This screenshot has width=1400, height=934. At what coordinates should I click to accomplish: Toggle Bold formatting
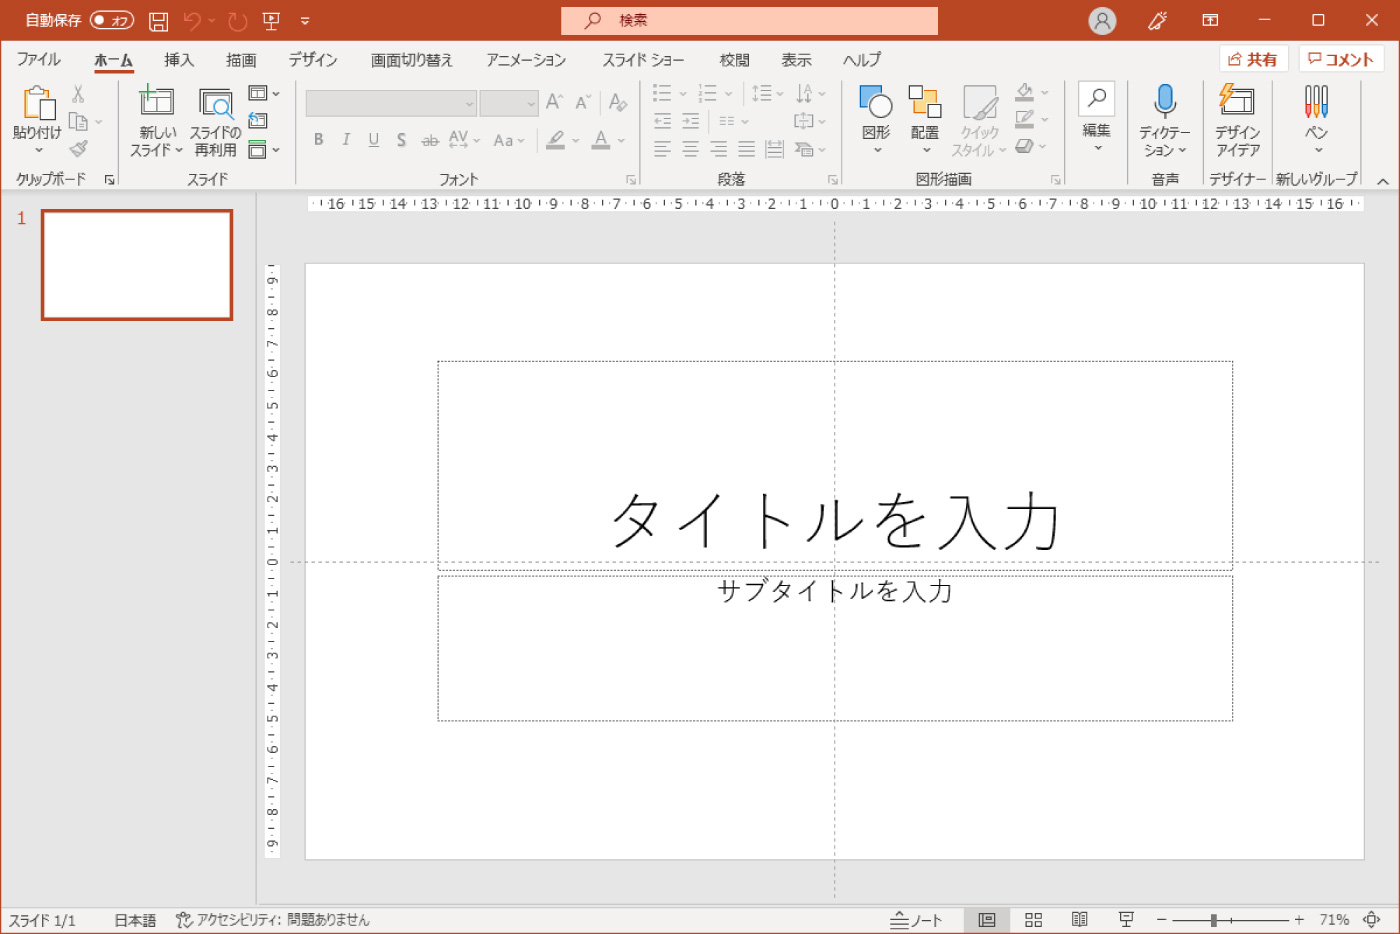click(318, 140)
